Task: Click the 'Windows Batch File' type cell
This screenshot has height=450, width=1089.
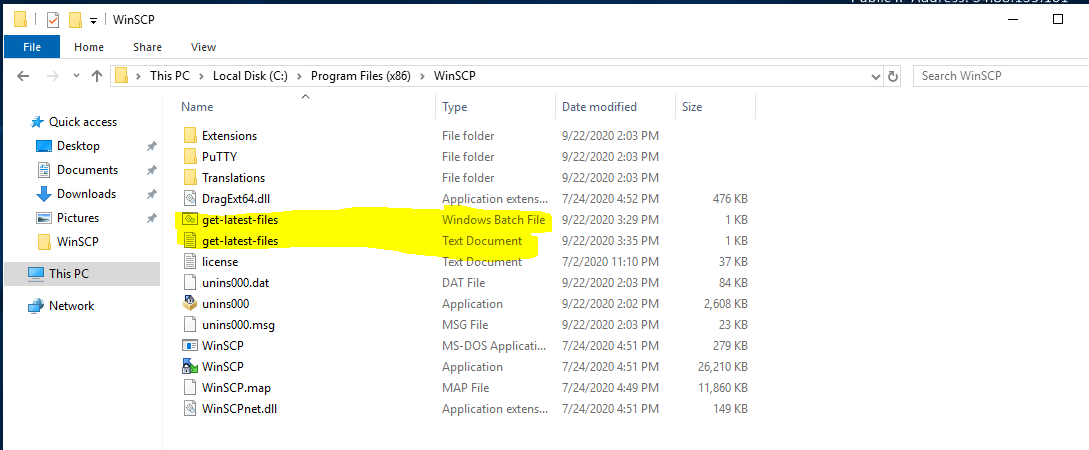Action: (x=493, y=220)
